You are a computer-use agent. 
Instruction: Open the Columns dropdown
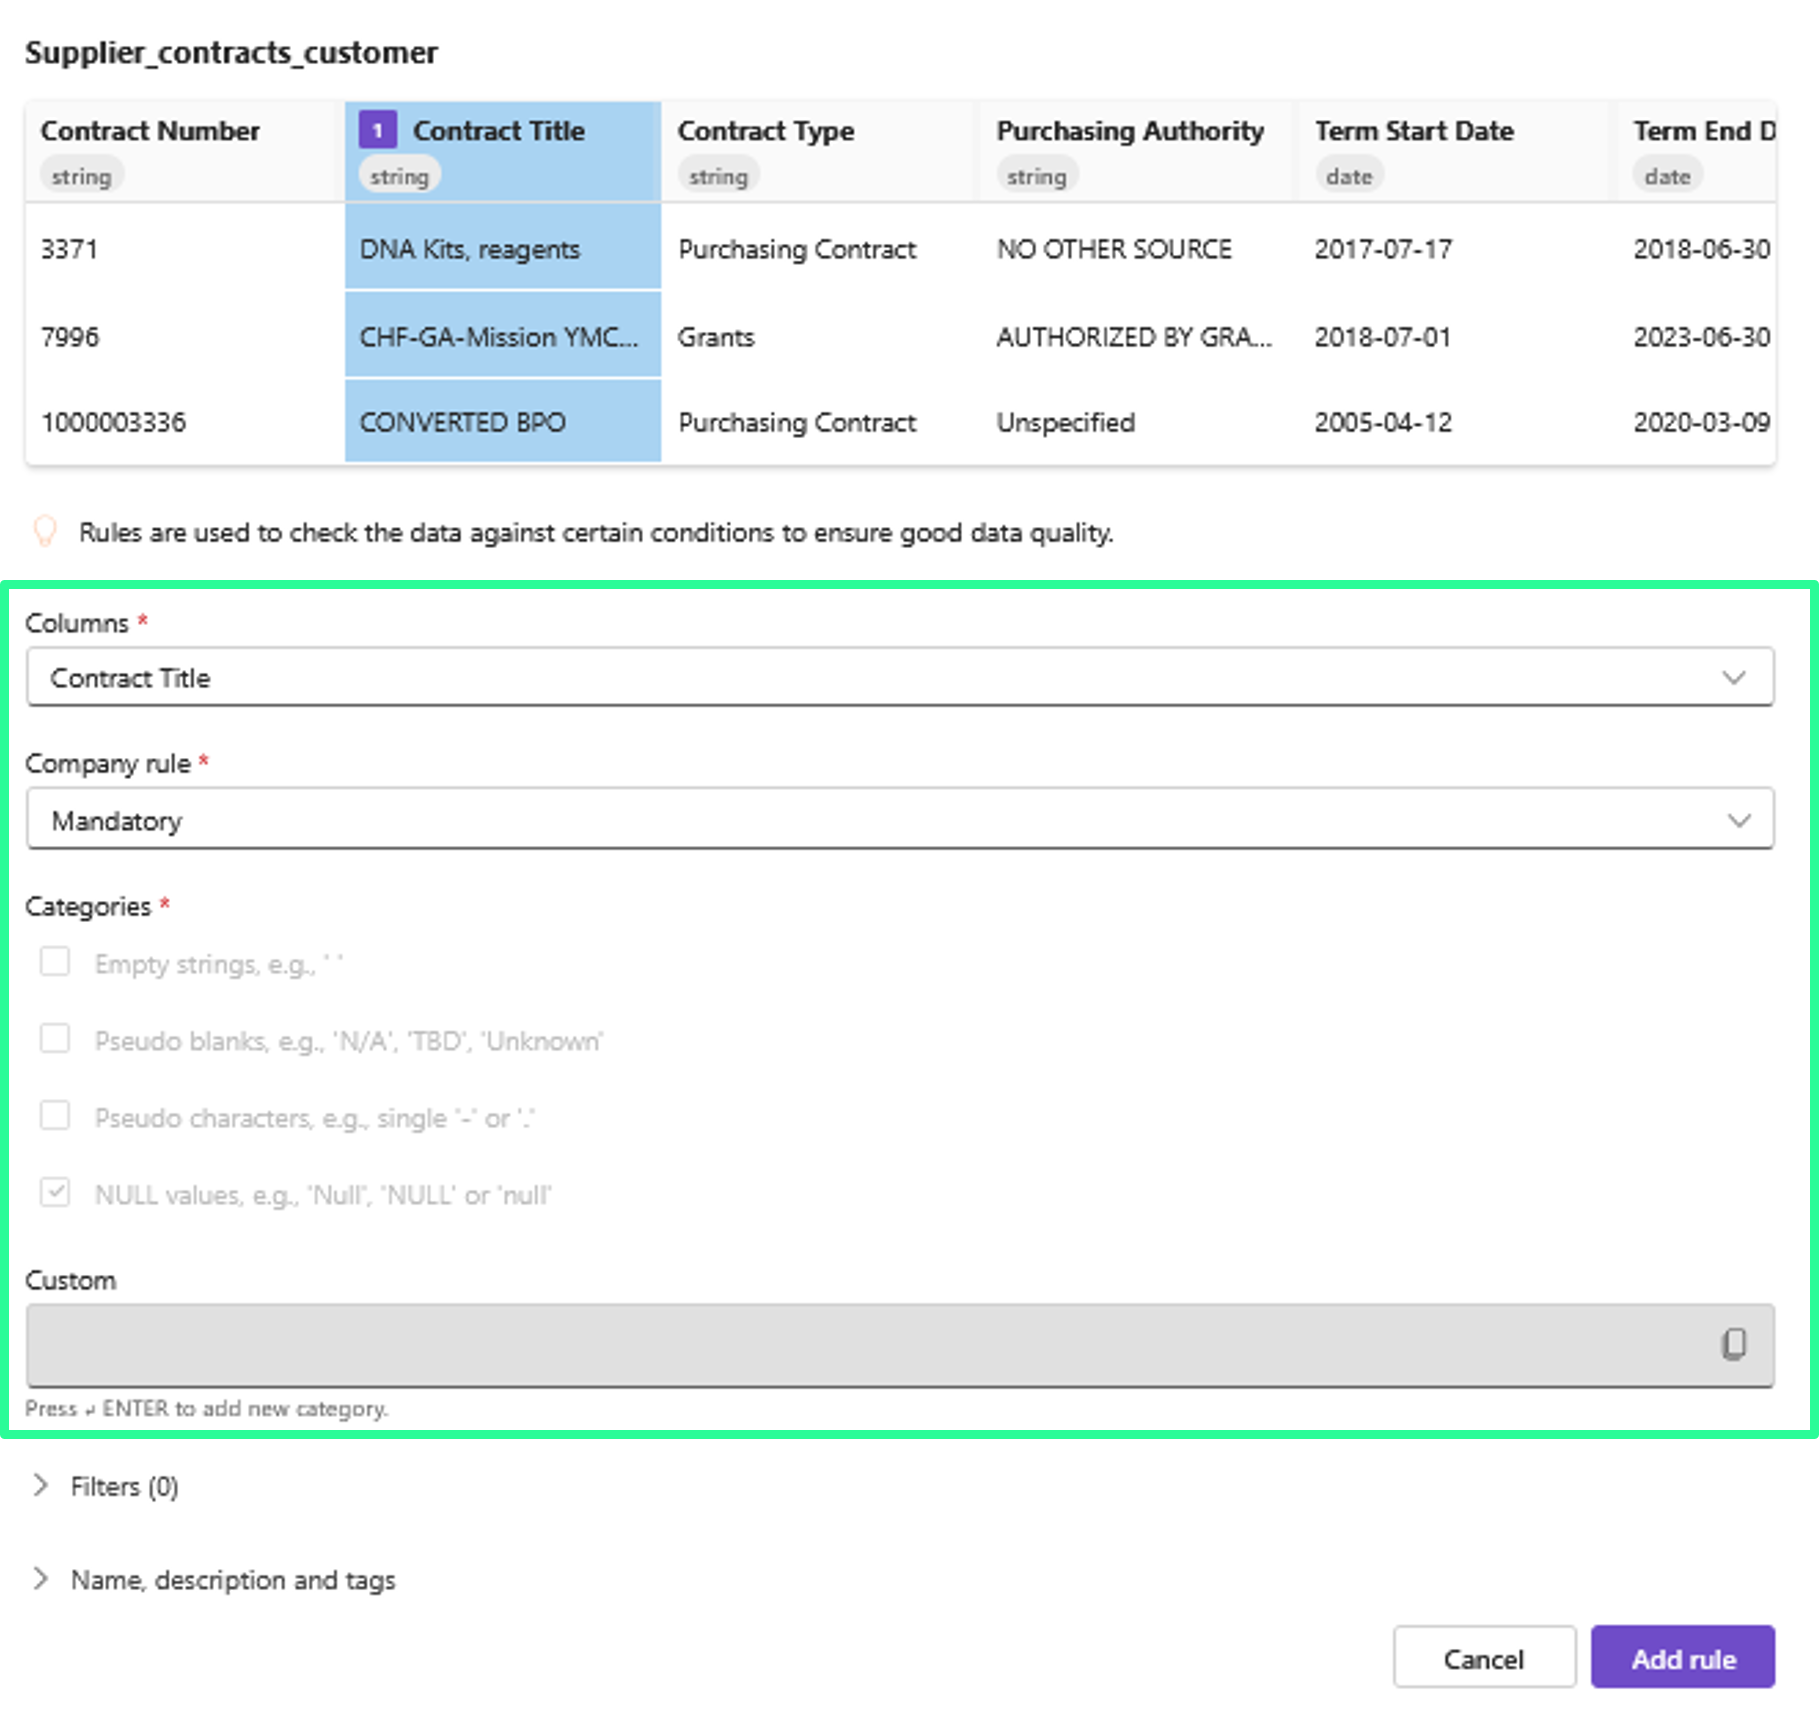point(899,677)
